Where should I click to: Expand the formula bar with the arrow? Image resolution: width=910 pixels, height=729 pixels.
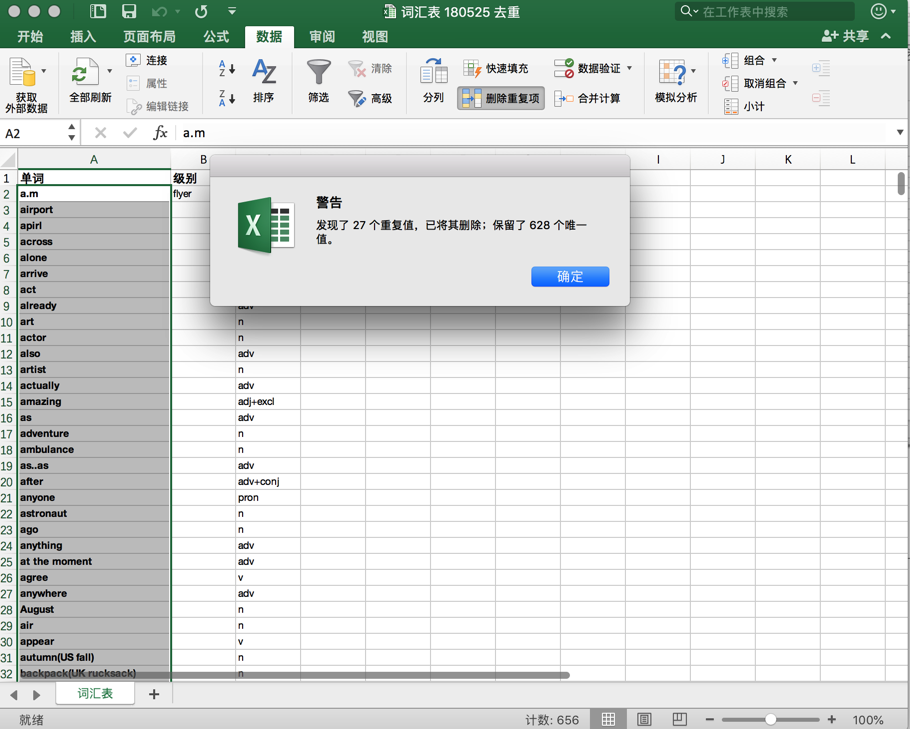(900, 132)
